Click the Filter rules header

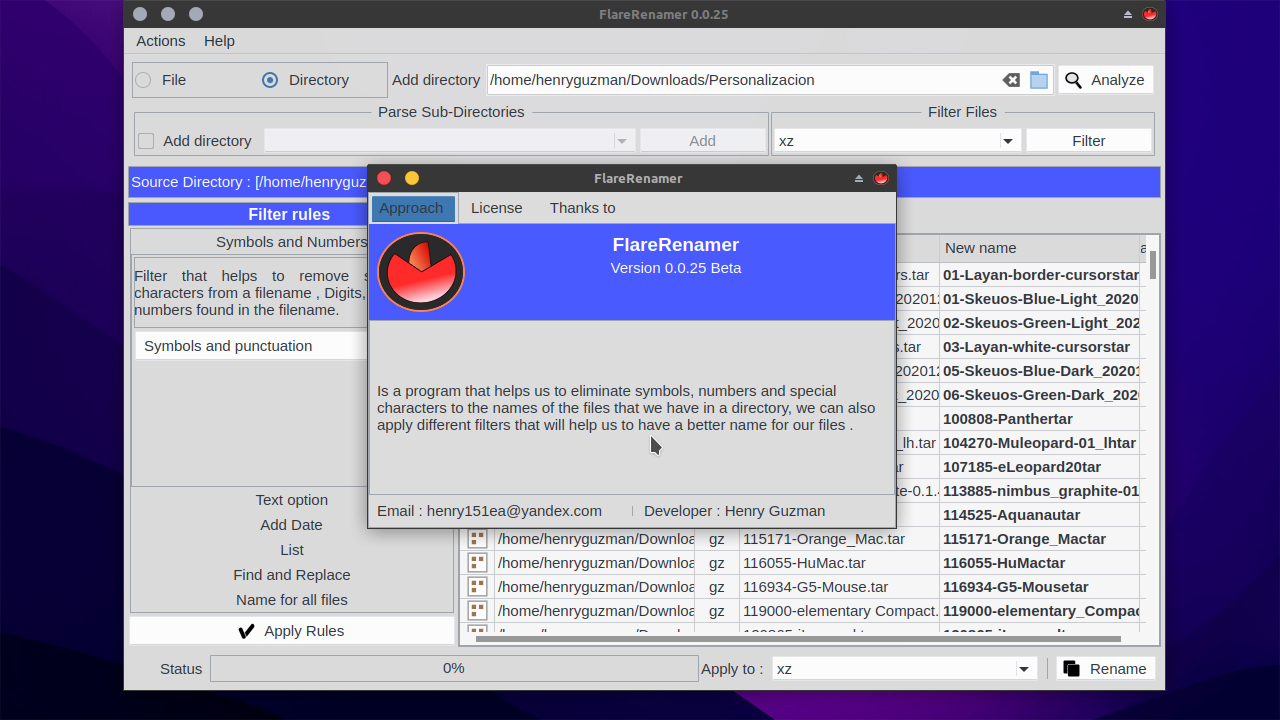click(289, 214)
